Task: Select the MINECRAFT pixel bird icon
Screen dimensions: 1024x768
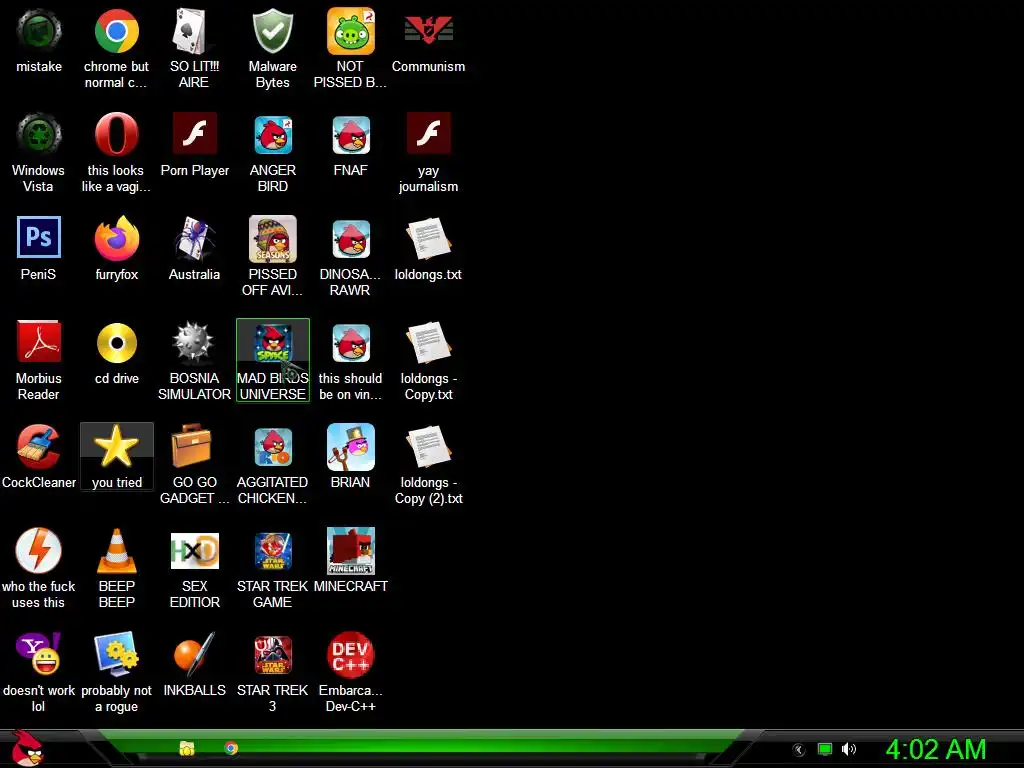Action: [351, 551]
